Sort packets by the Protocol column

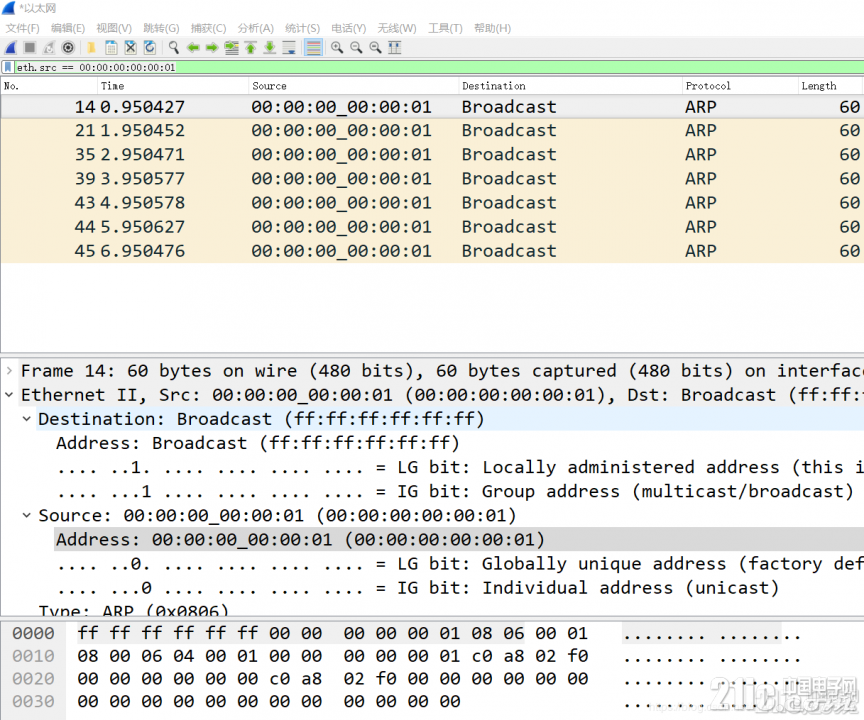(740, 86)
